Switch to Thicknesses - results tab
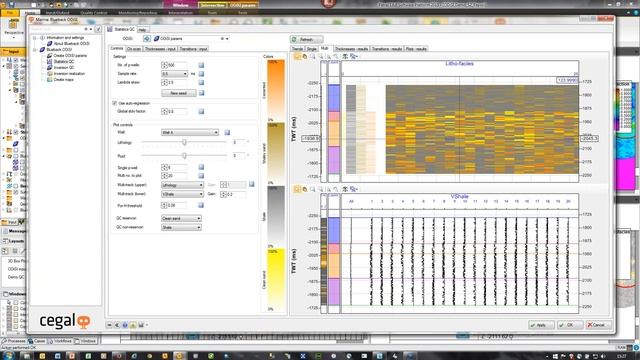The height and width of the screenshot is (360, 640). pos(351,49)
